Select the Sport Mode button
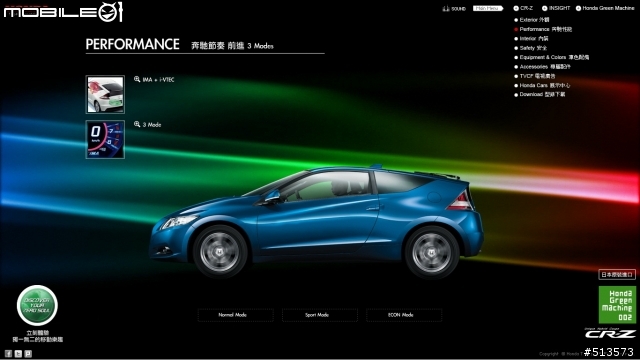 click(320, 315)
